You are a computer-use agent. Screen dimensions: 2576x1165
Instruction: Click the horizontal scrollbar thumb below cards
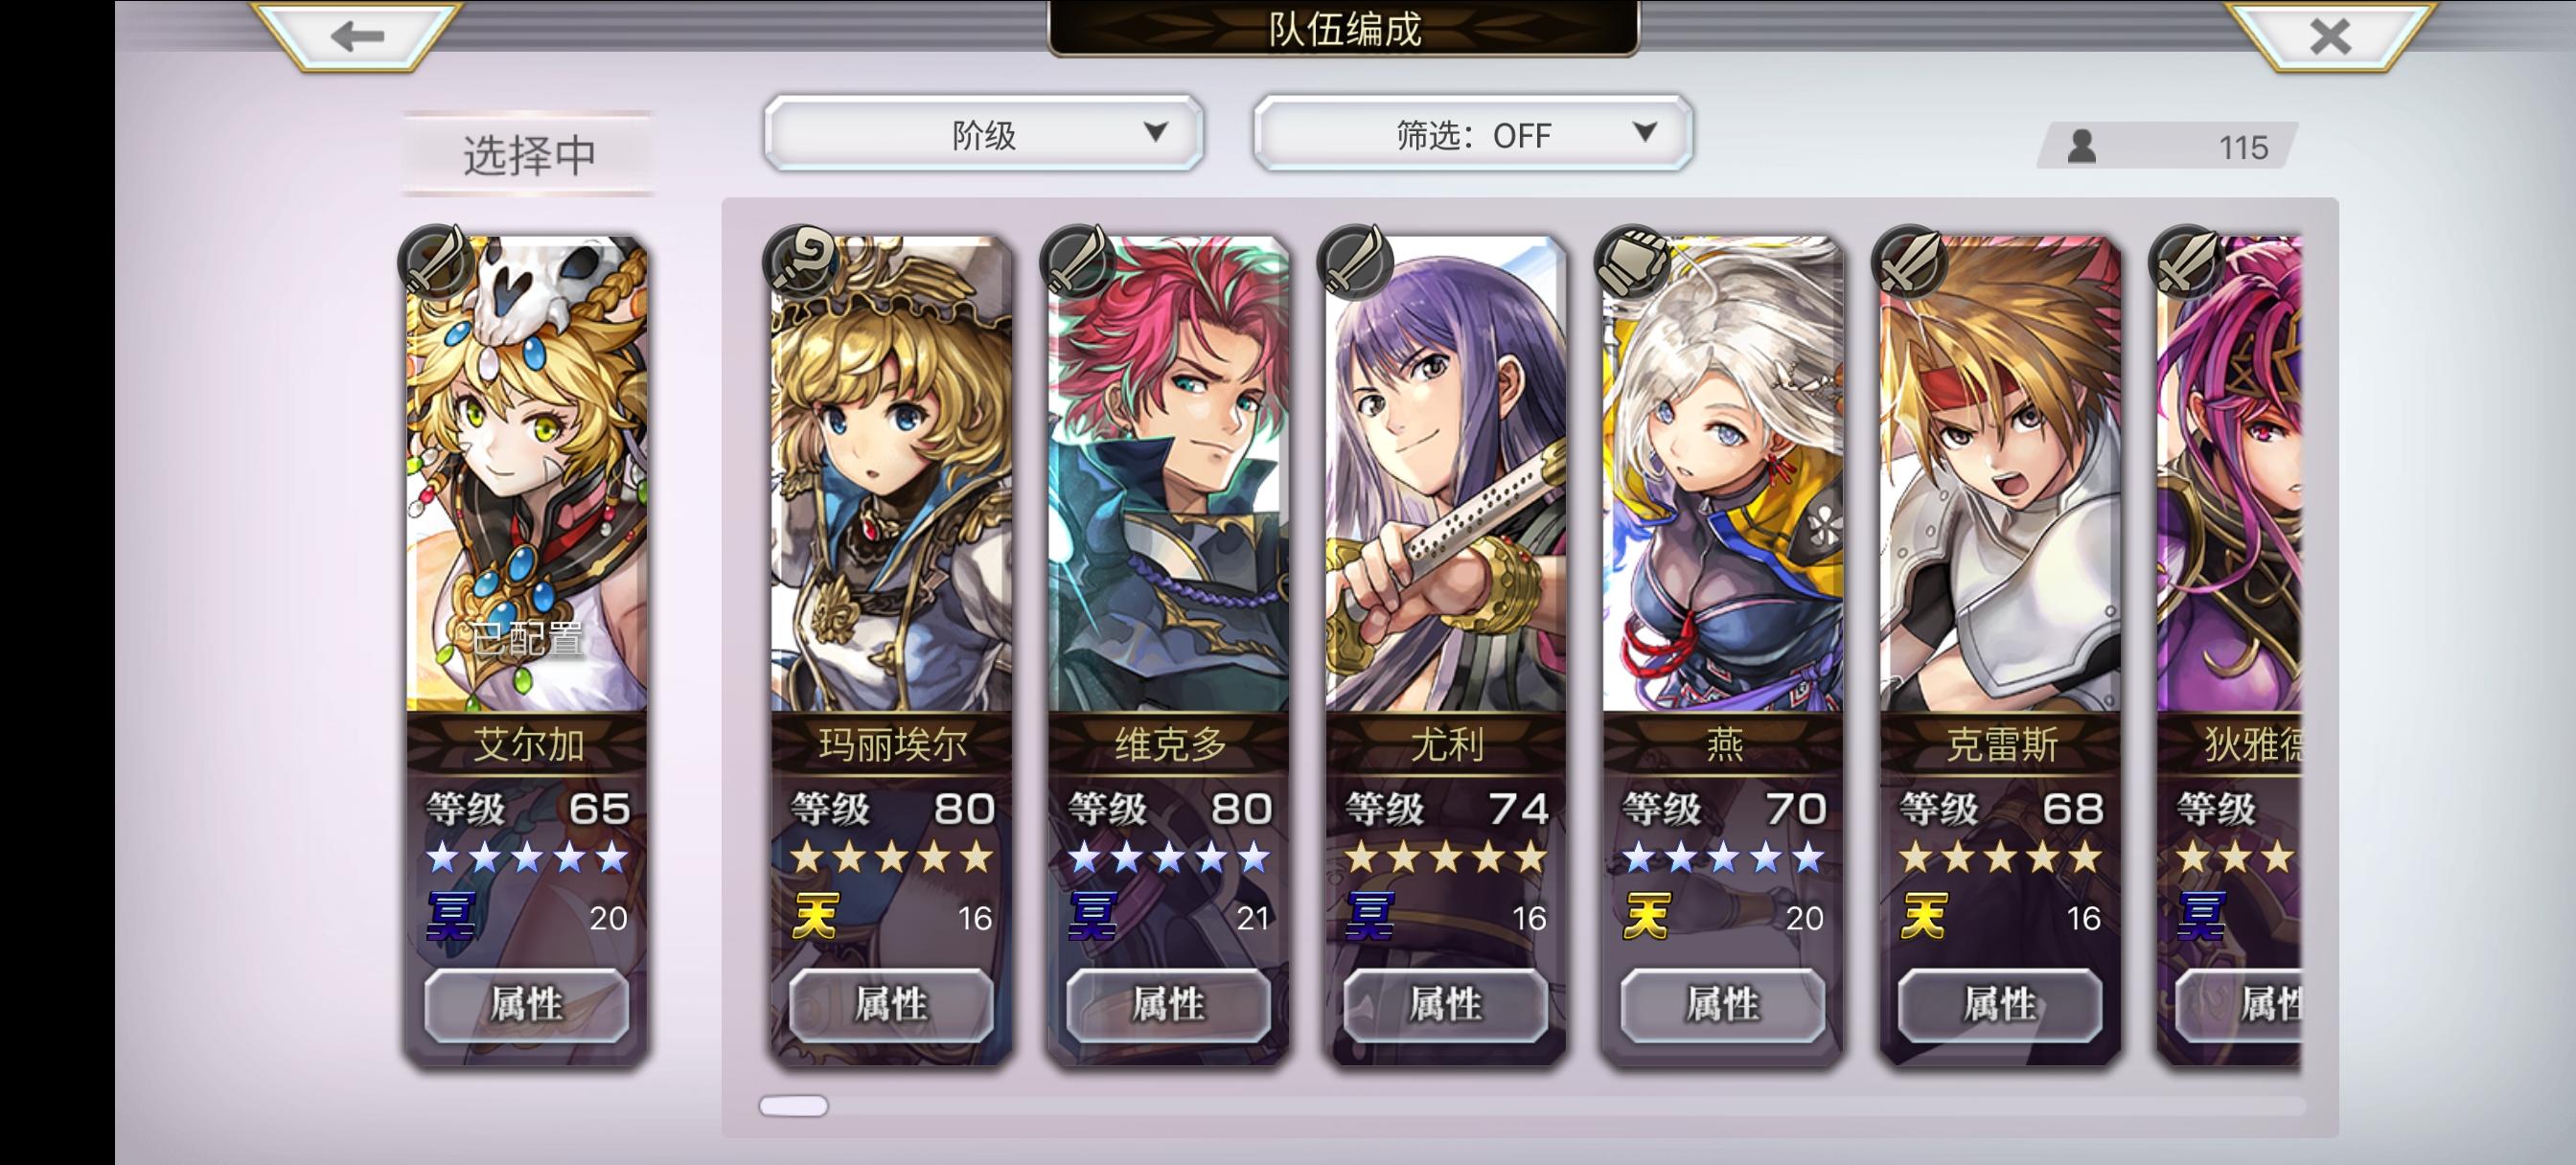tap(794, 1106)
